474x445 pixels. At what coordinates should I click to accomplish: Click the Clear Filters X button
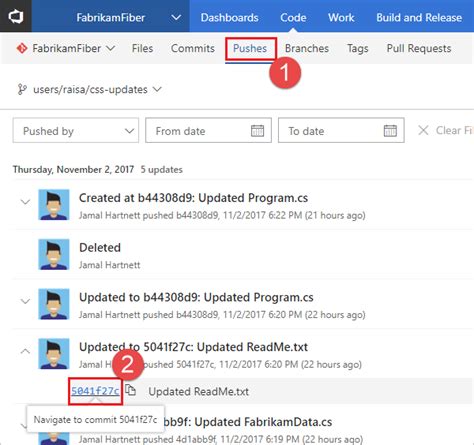423,130
